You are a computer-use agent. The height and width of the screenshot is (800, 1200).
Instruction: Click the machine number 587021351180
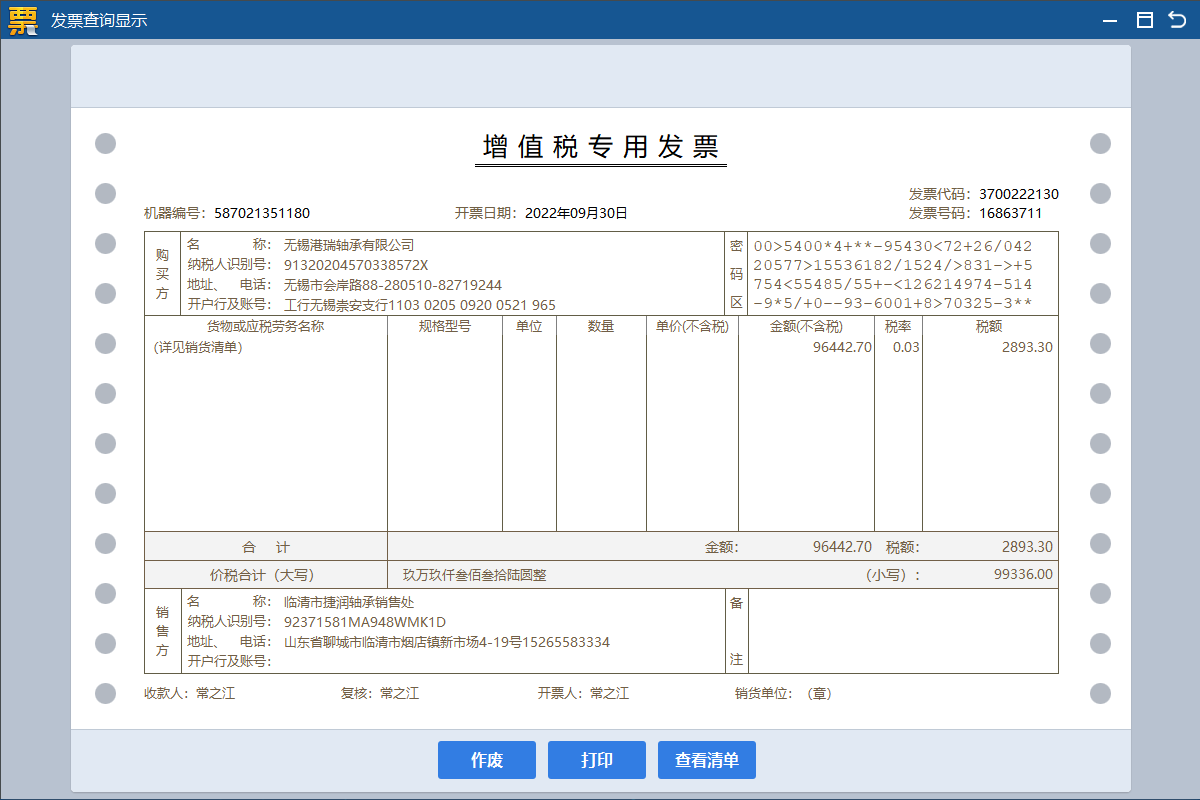tap(262, 213)
